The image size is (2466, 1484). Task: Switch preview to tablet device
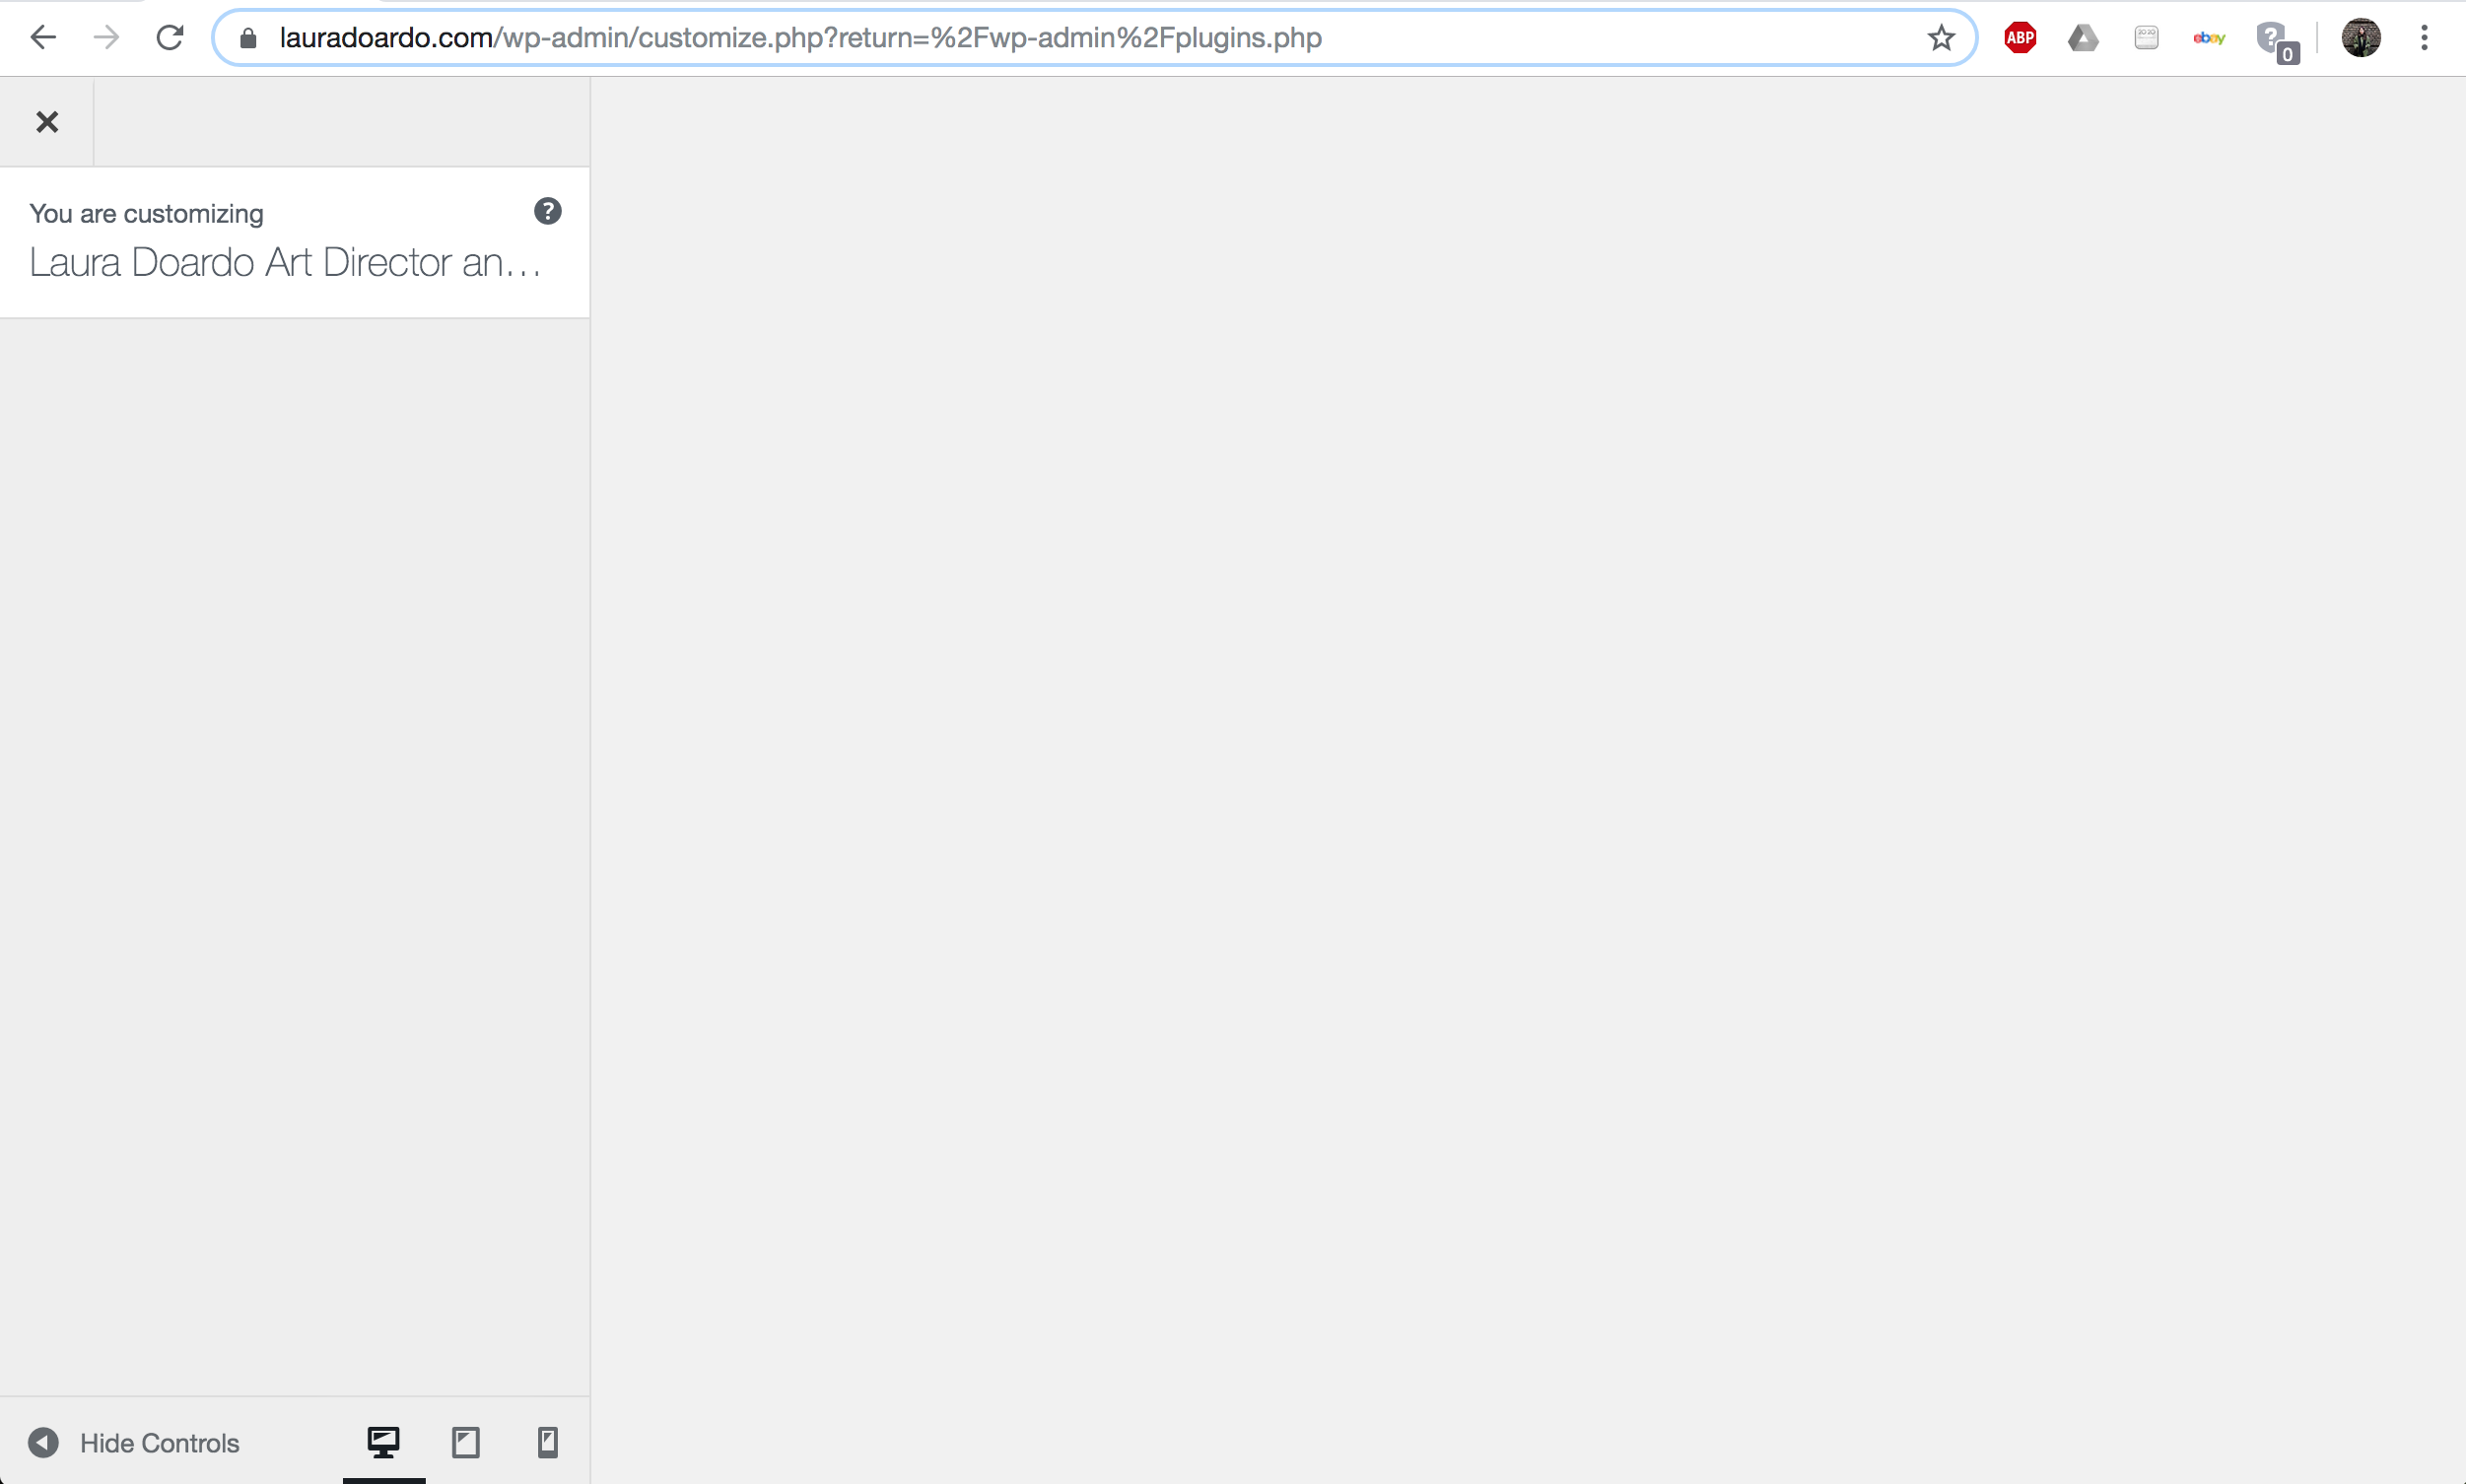tap(466, 1442)
